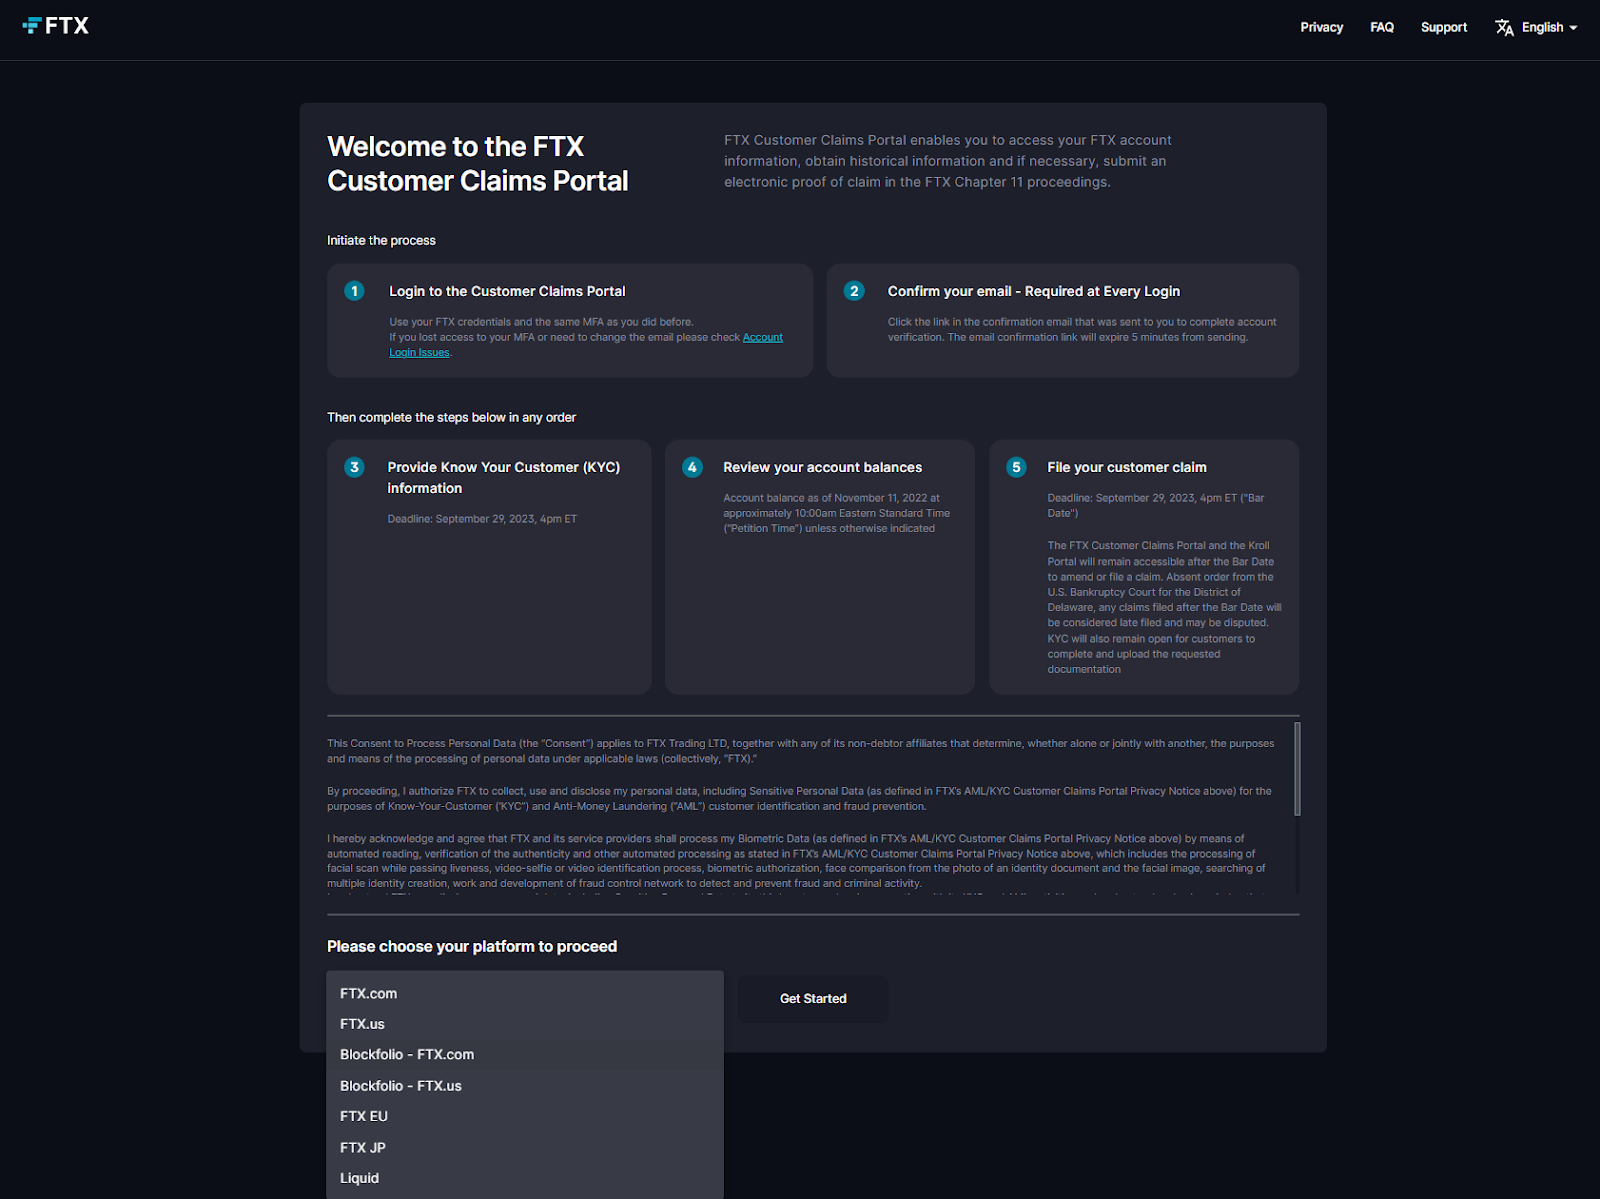Open the Privacy page

[1321, 28]
